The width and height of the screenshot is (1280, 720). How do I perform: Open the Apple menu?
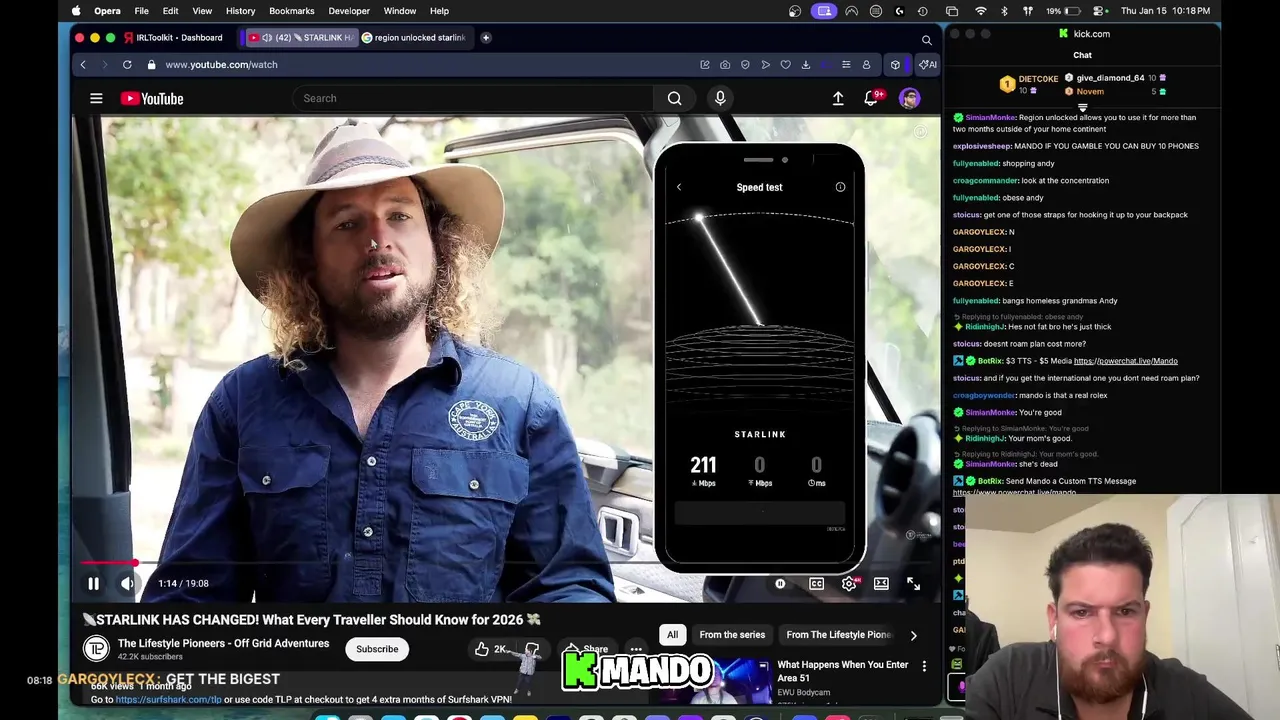click(x=76, y=11)
